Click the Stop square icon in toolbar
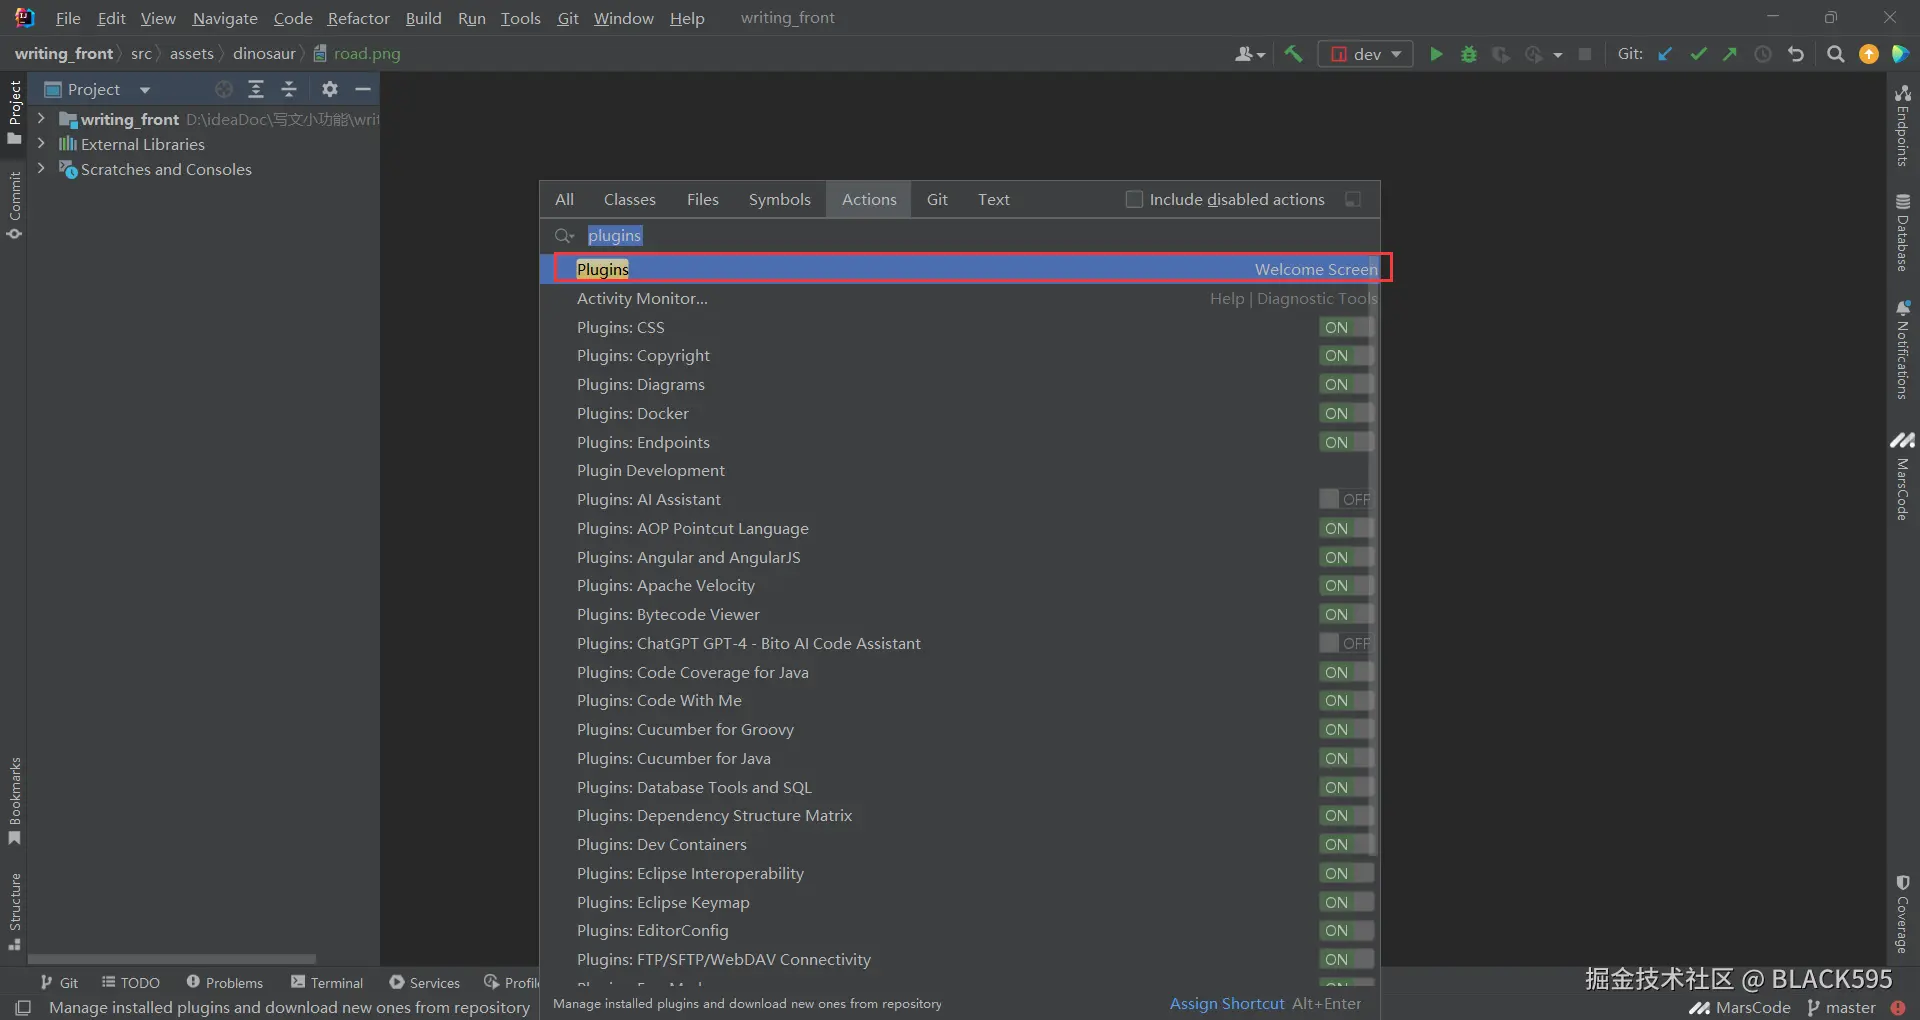The image size is (1920, 1020). tap(1585, 54)
